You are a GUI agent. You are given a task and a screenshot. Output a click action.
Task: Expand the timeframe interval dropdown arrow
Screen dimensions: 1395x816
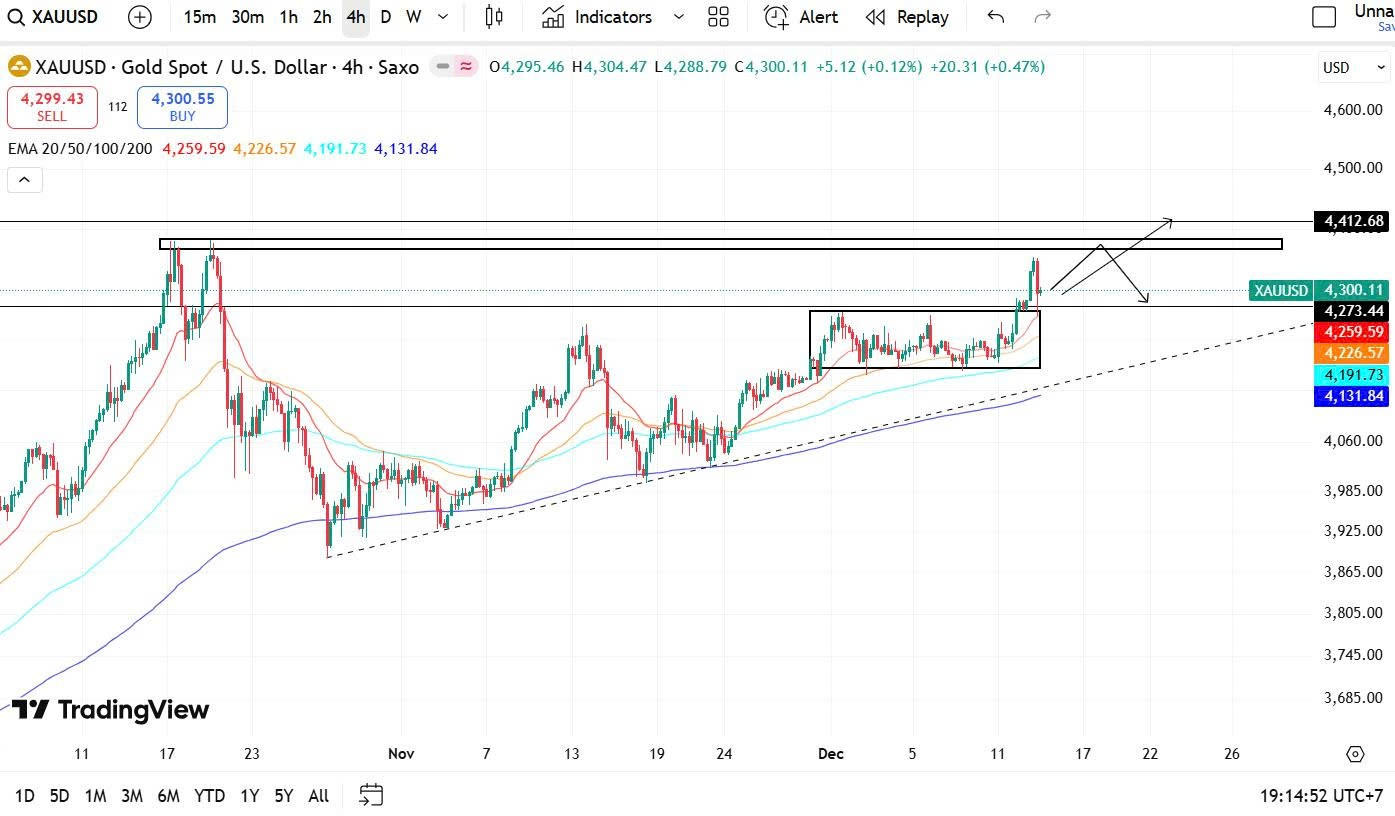point(443,17)
